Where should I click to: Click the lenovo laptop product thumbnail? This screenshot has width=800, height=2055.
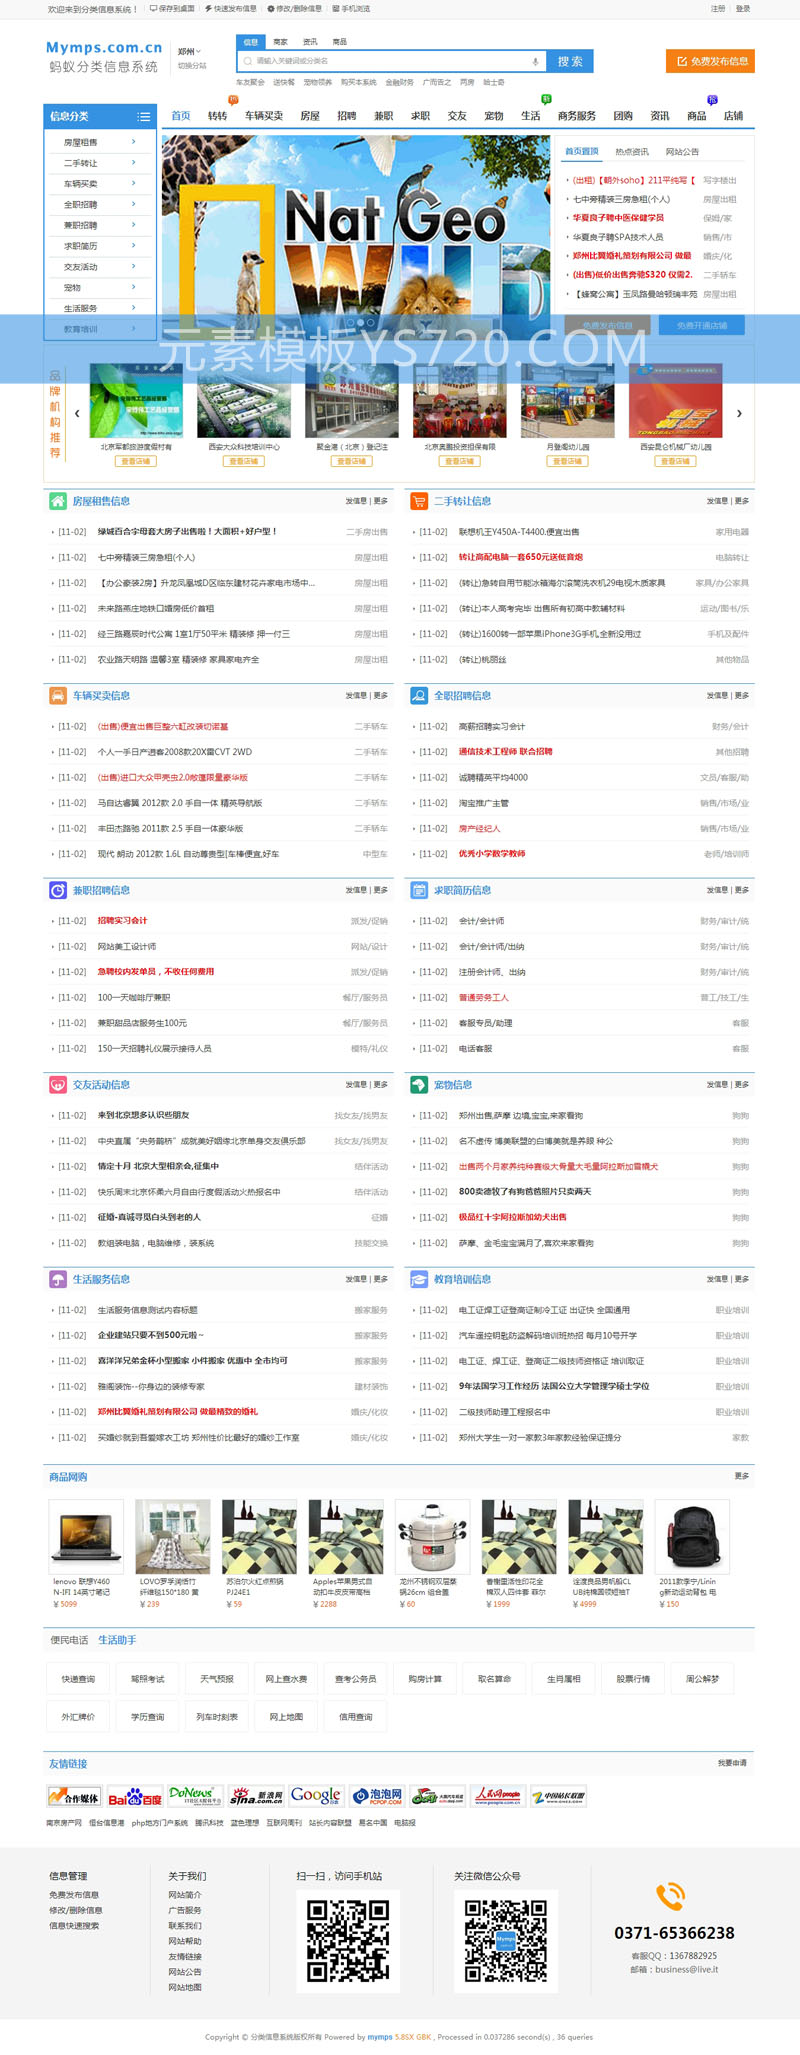(86, 1537)
